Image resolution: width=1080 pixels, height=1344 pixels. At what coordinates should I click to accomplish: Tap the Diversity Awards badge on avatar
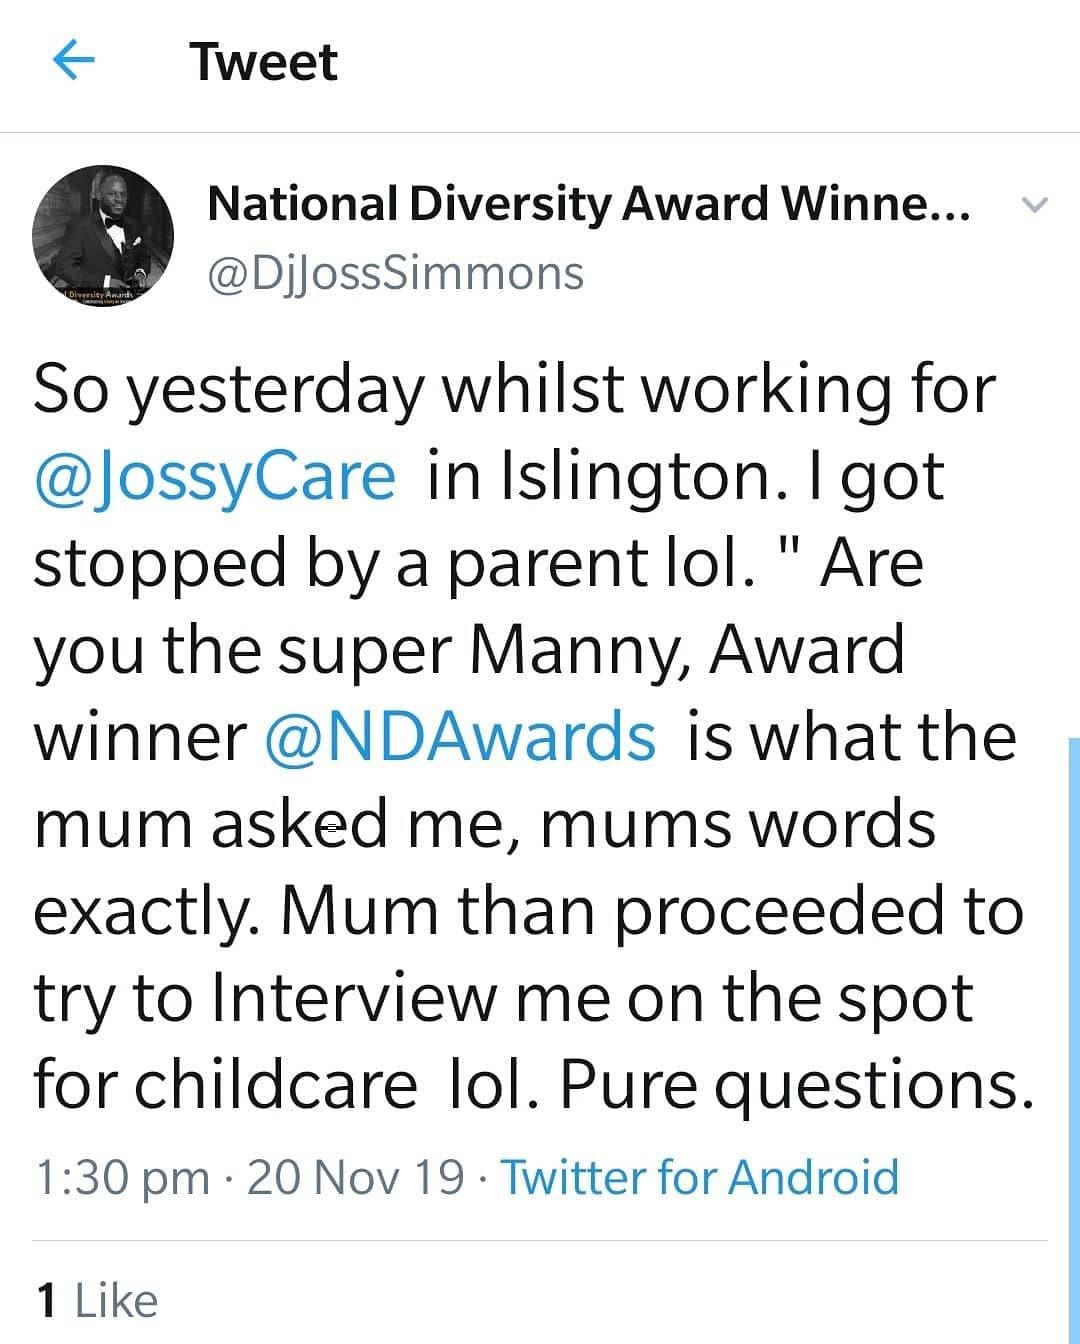click(98, 295)
